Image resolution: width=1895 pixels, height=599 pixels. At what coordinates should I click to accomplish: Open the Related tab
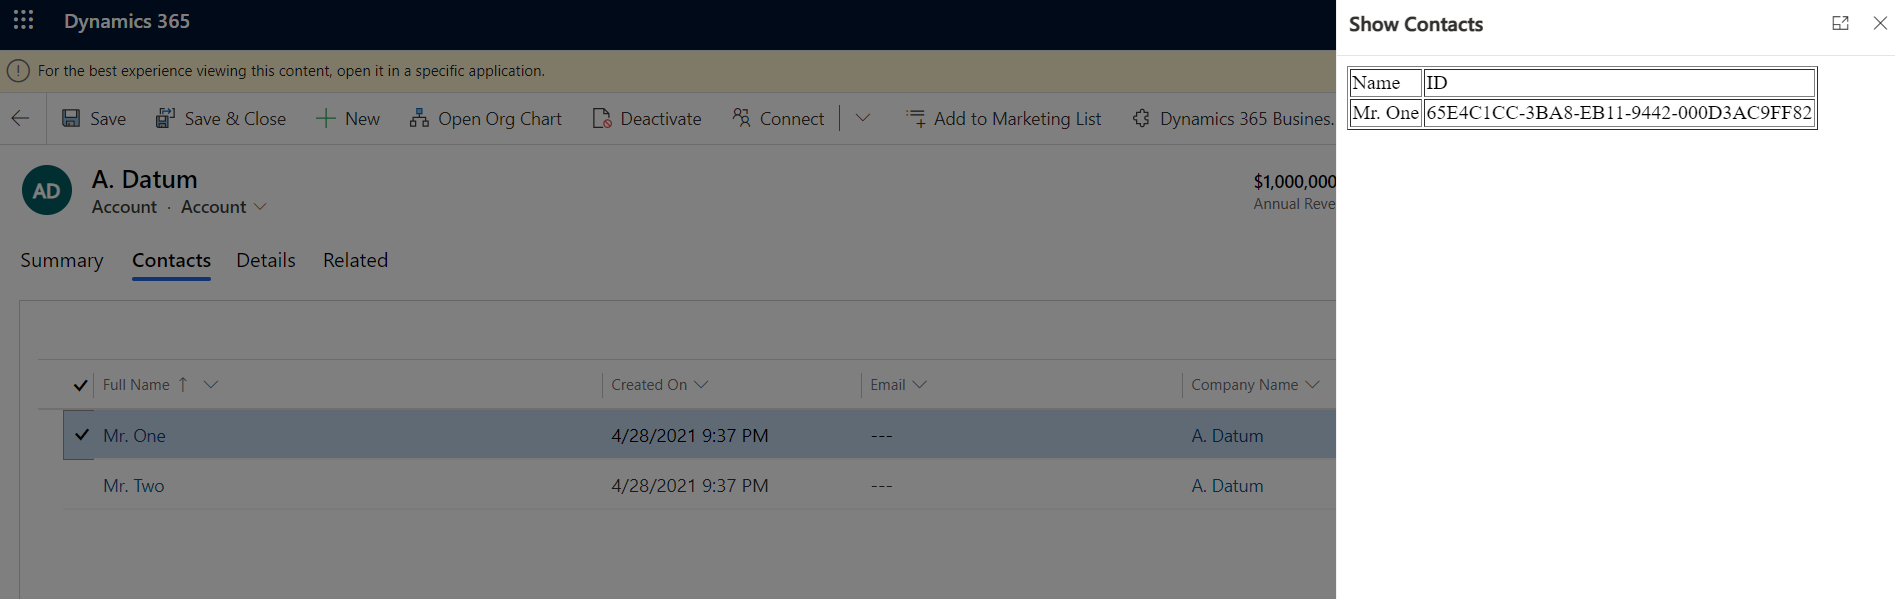tap(355, 260)
